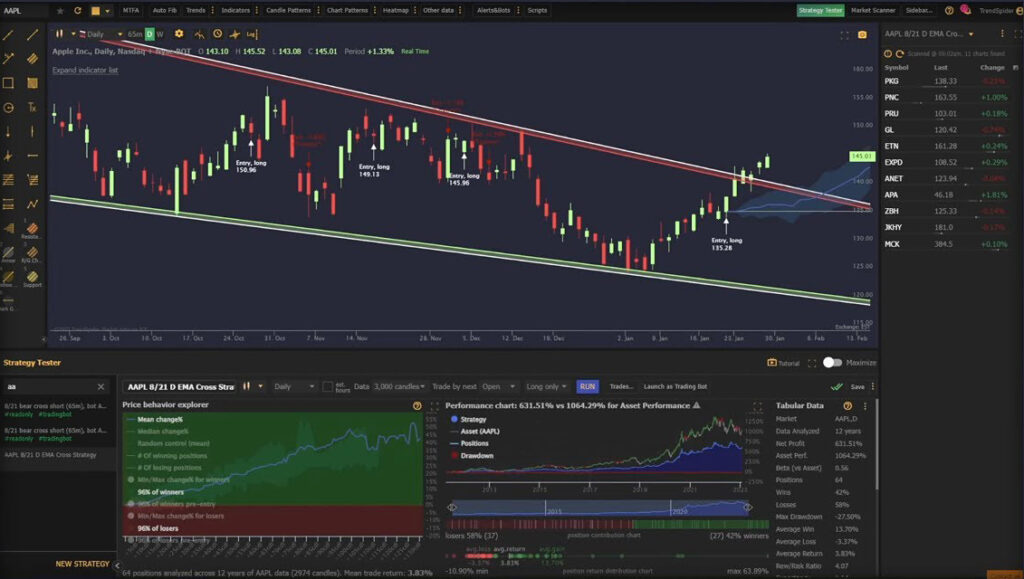Open chart settings gear icon
This screenshot has height=579, width=1024.
[179, 34]
